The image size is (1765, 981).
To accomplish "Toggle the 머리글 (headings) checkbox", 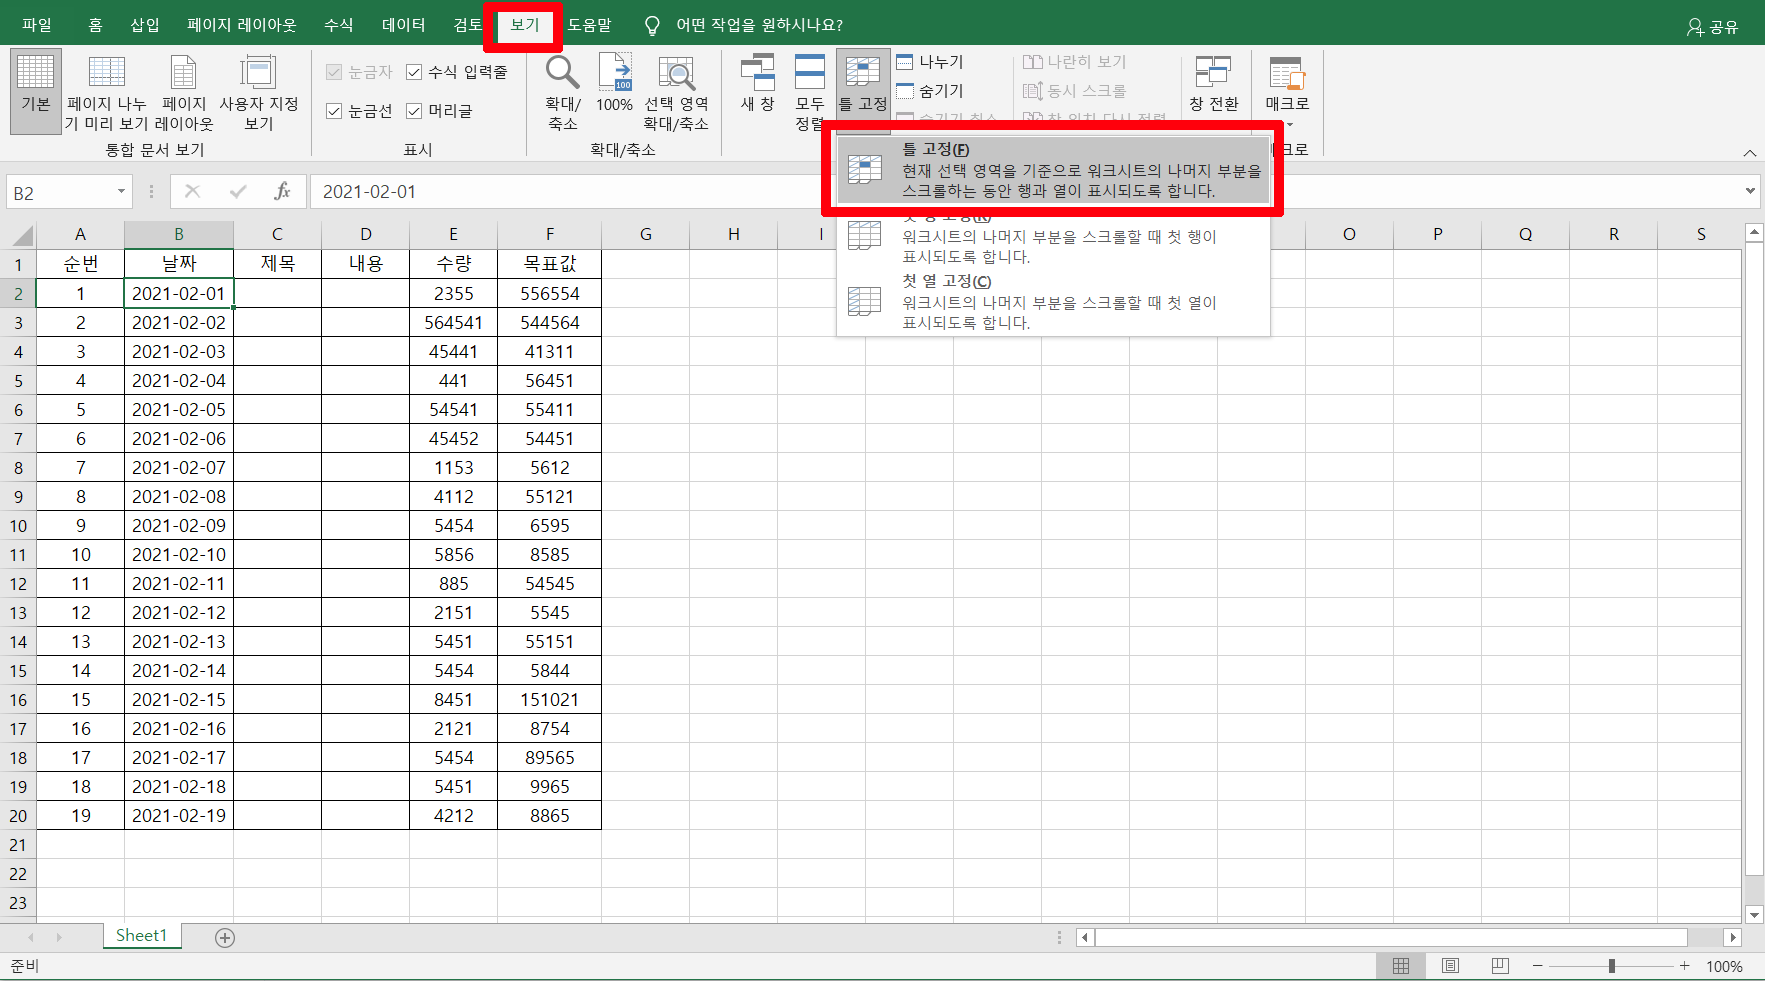I will pyautogui.click(x=414, y=111).
